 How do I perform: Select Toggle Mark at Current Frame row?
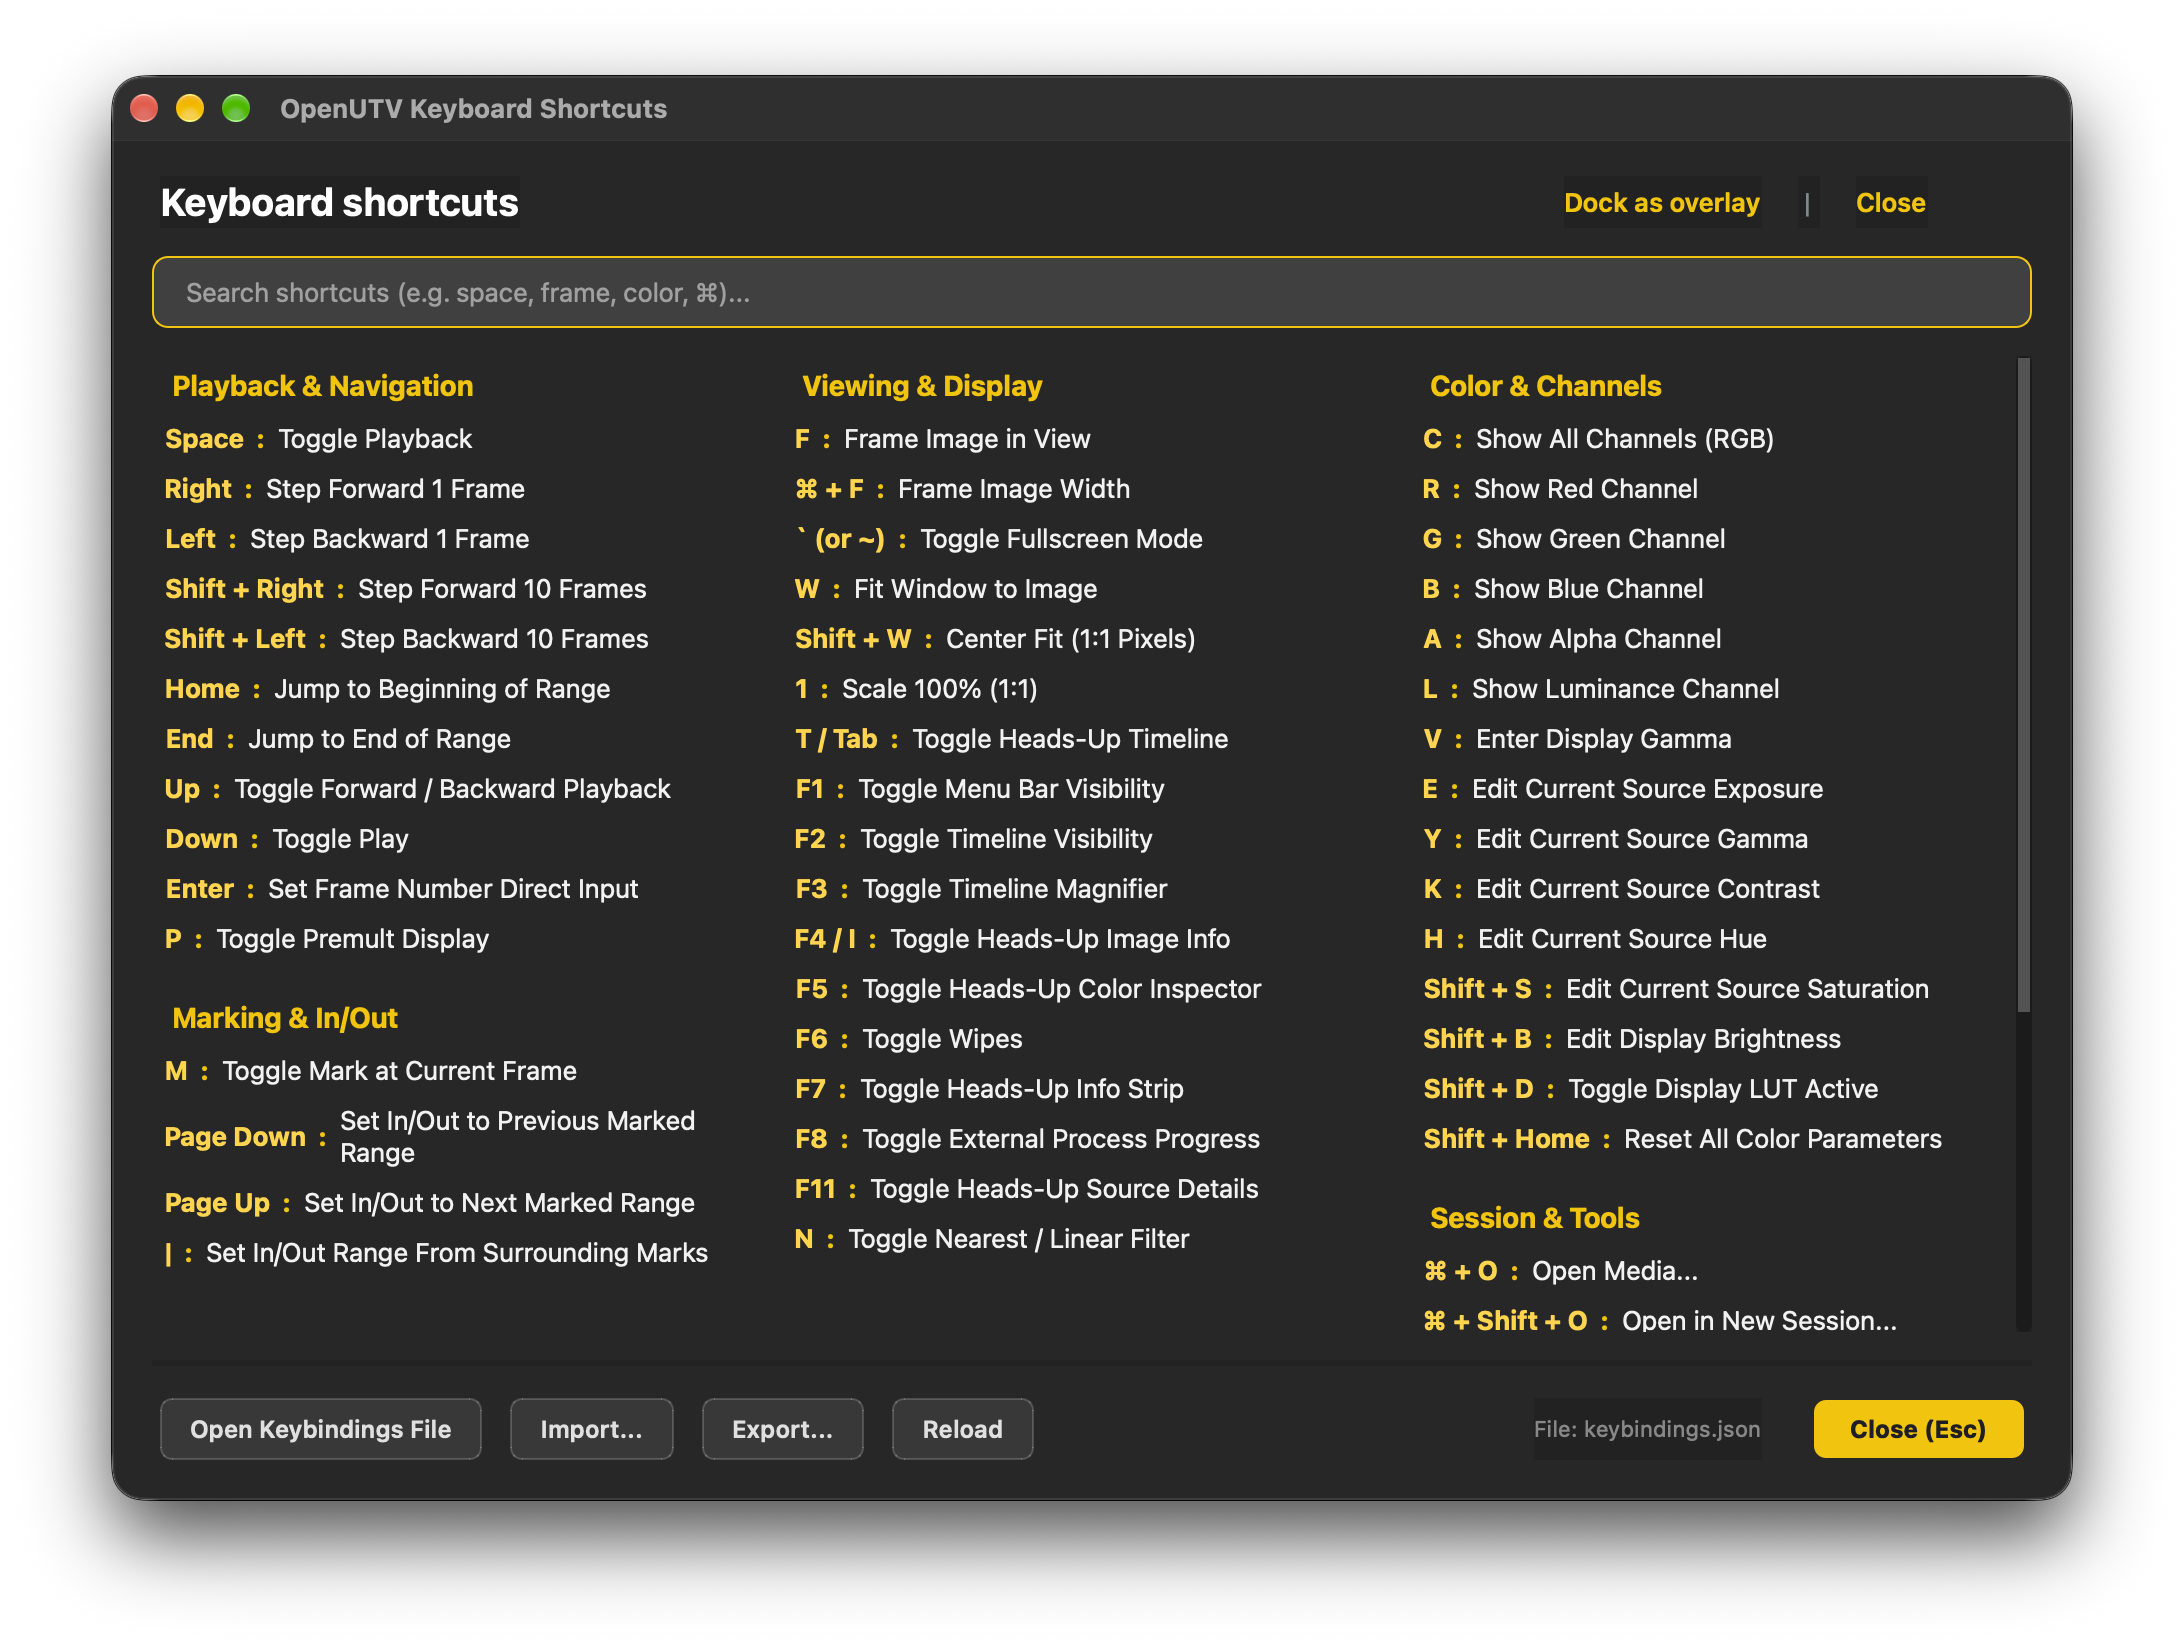[x=370, y=1071]
